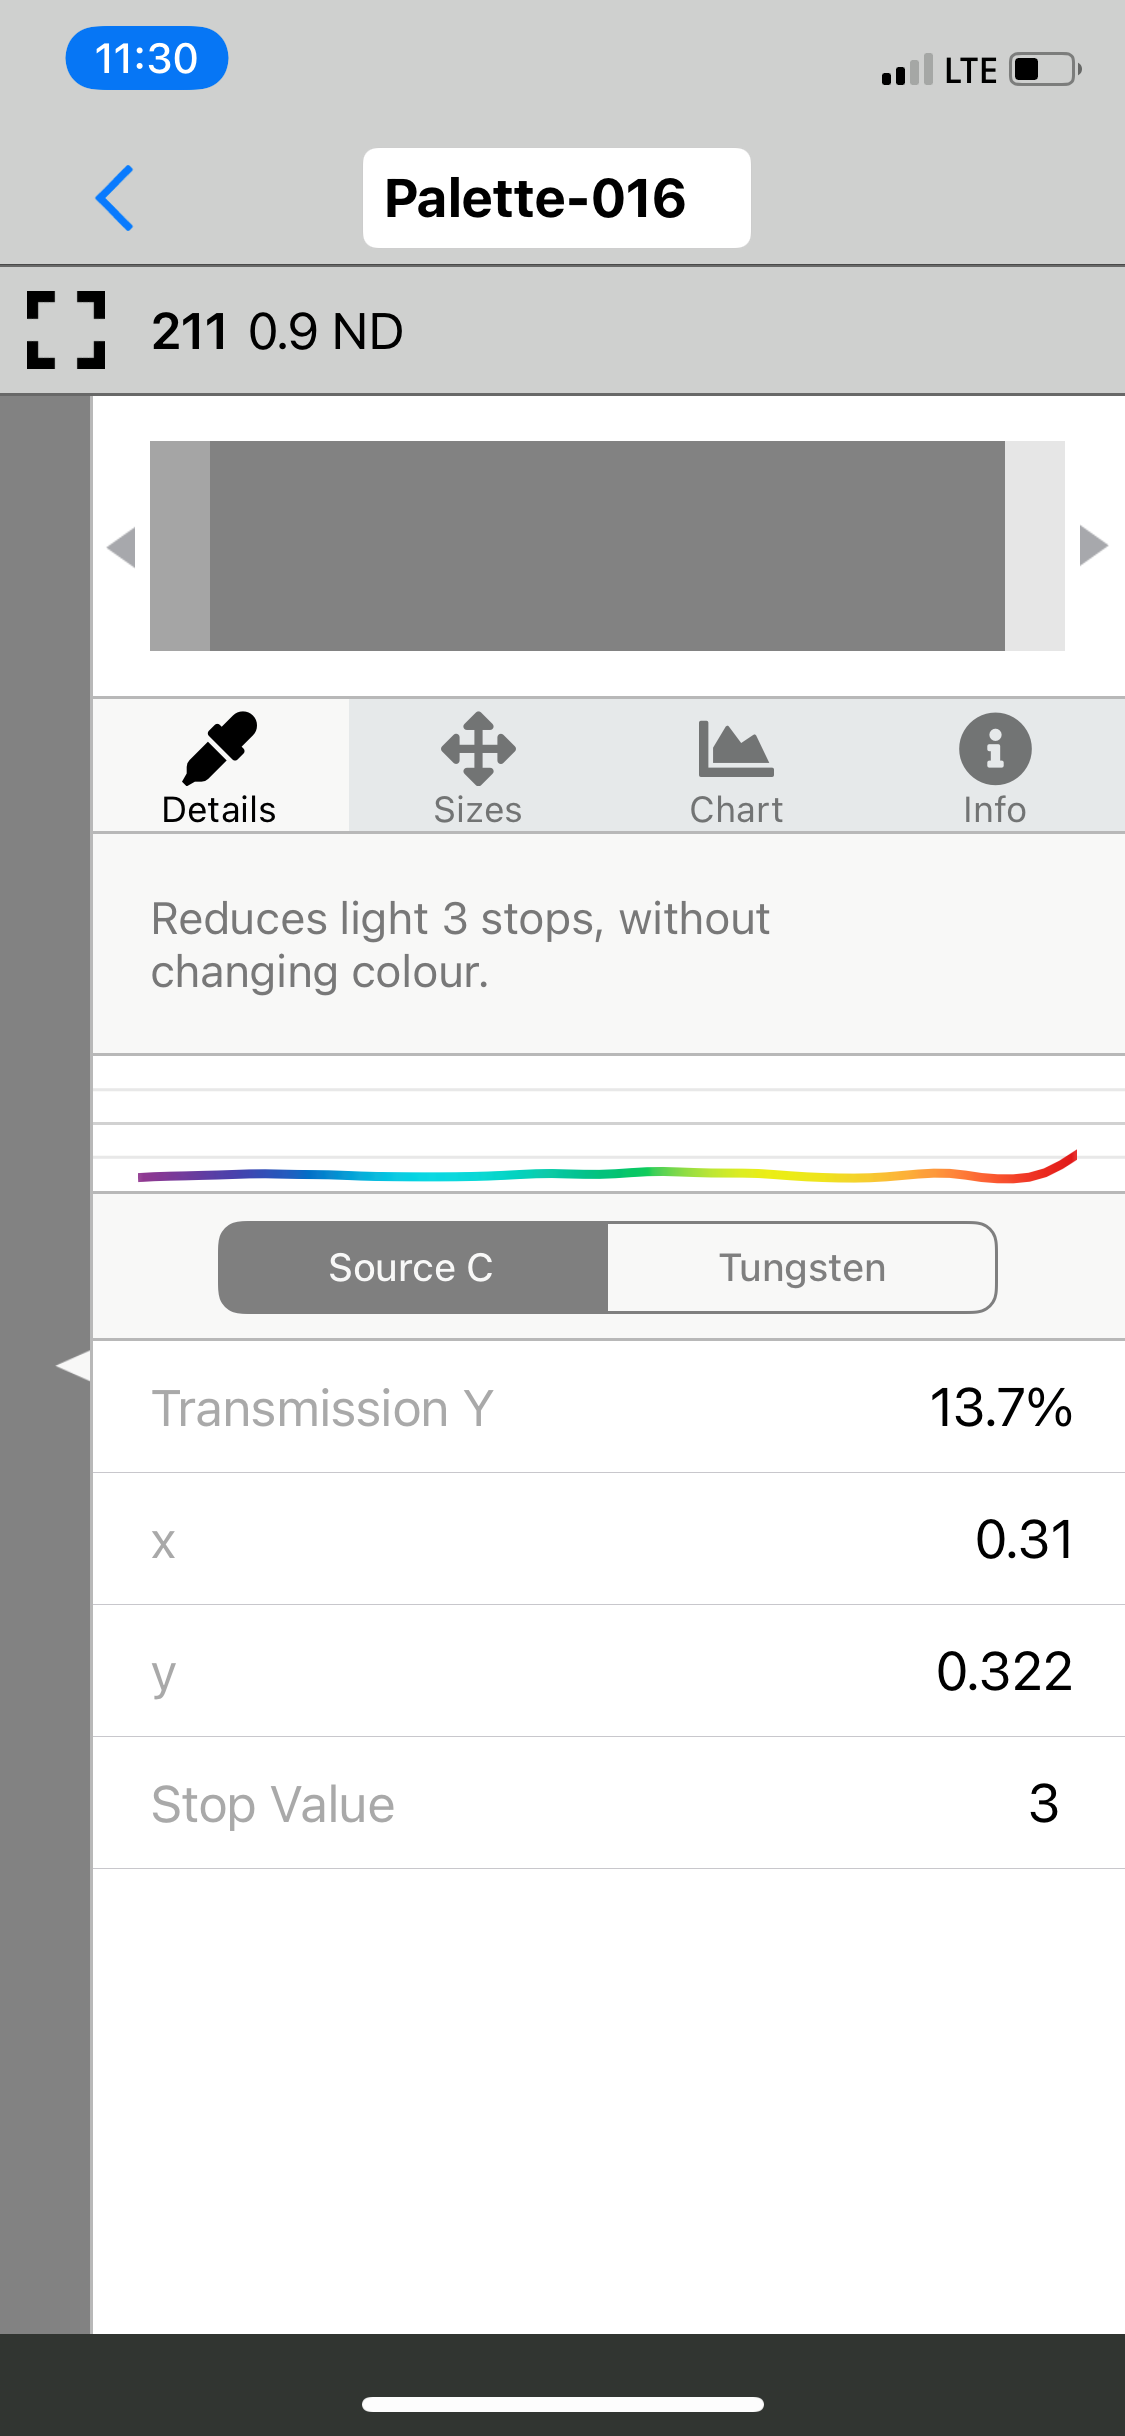Image resolution: width=1125 pixels, height=2436 pixels.
Task: Select the Details eyedropper icon
Action: pos(220,747)
